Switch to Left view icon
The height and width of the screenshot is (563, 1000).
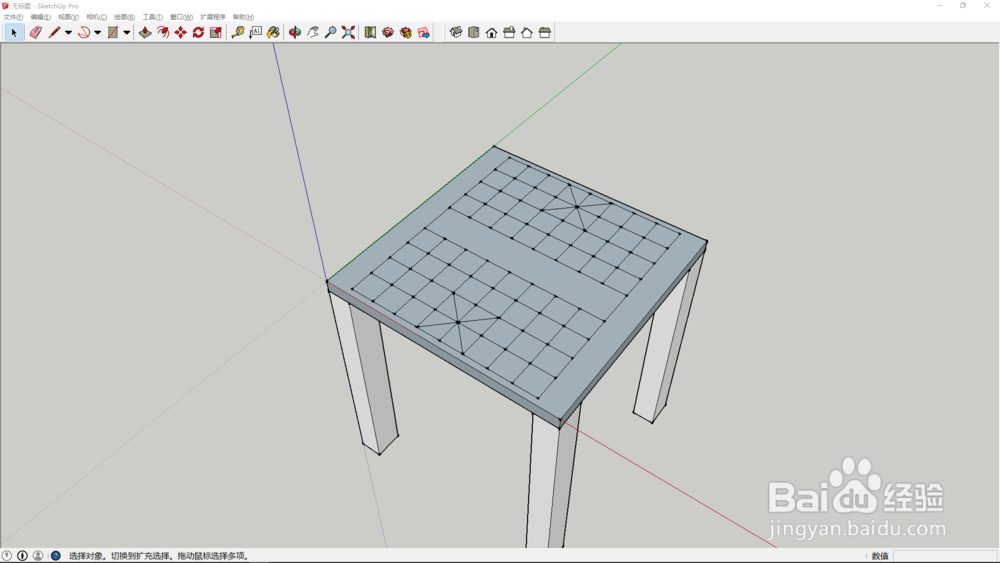click(545, 33)
